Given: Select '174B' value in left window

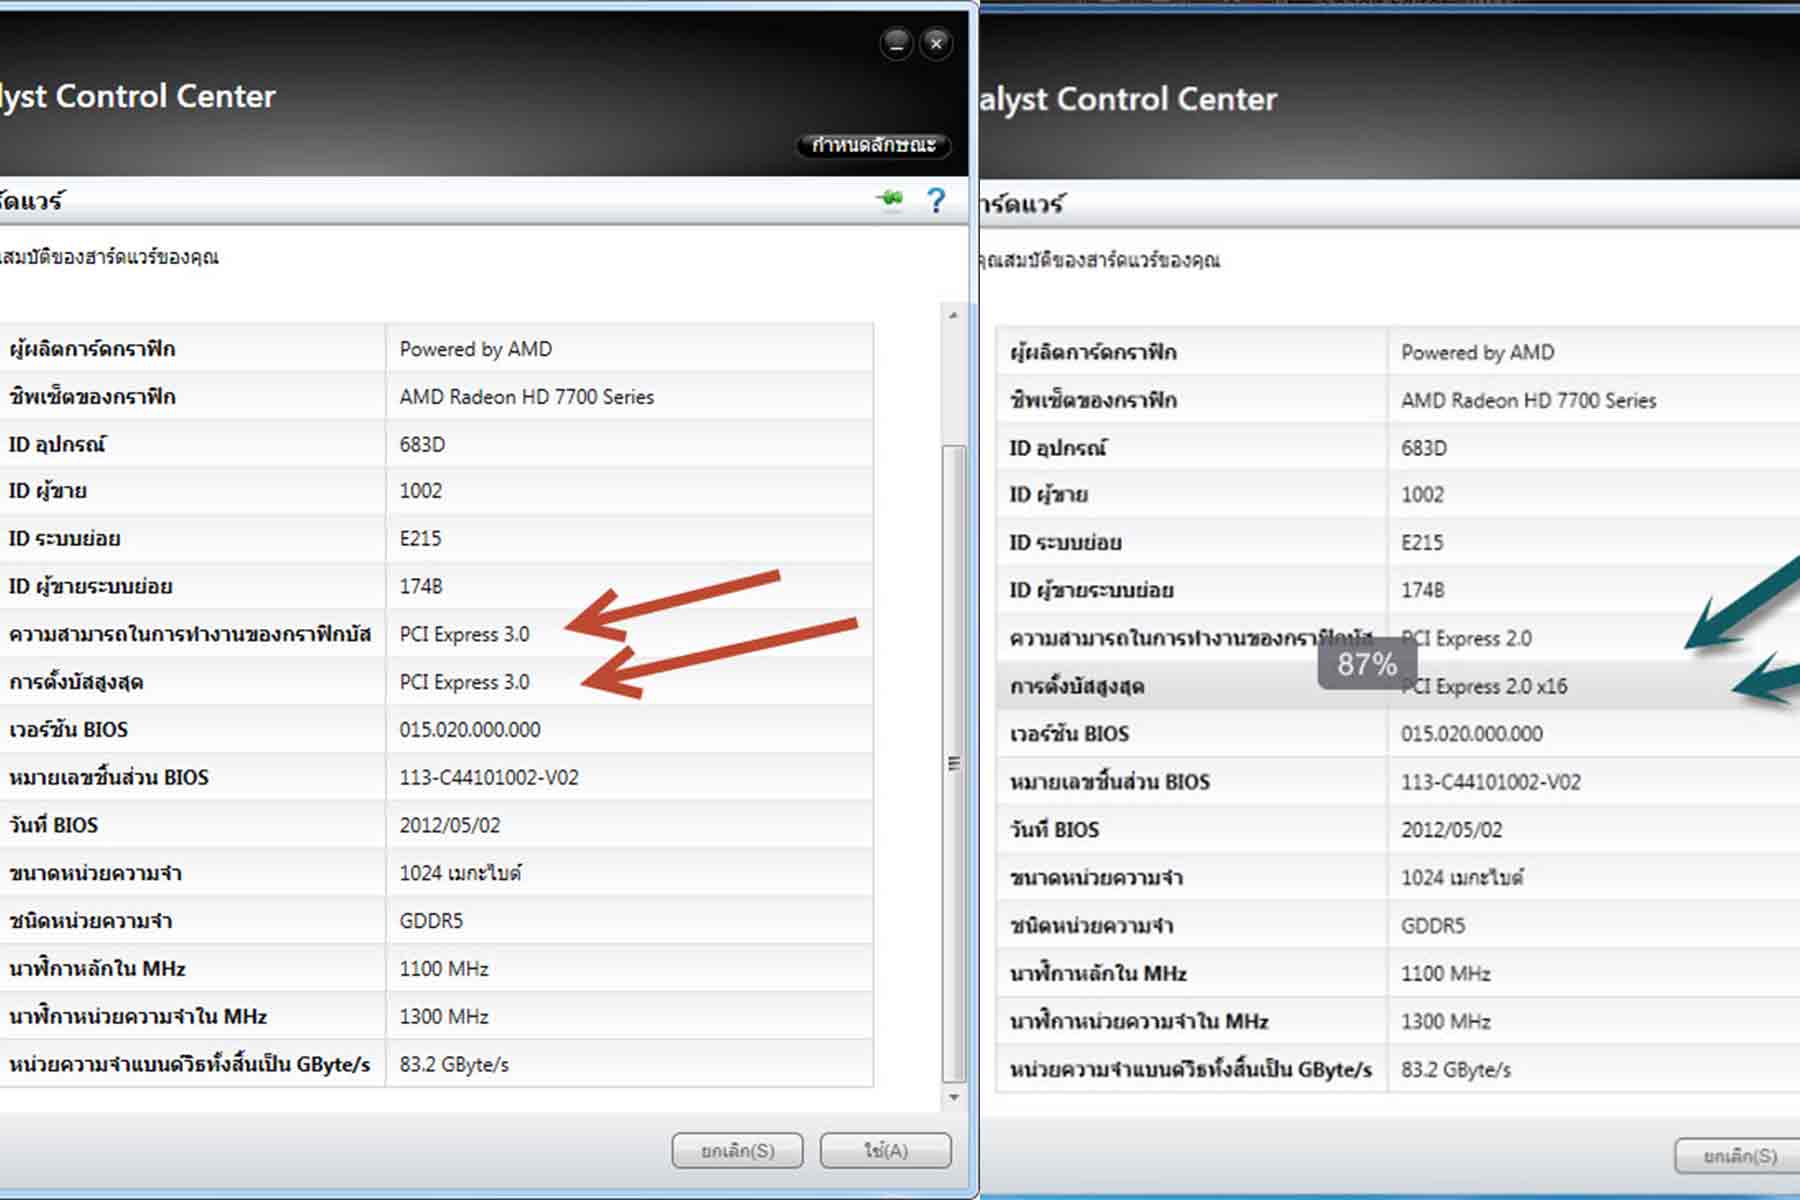Looking at the screenshot, I should click(x=421, y=586).
